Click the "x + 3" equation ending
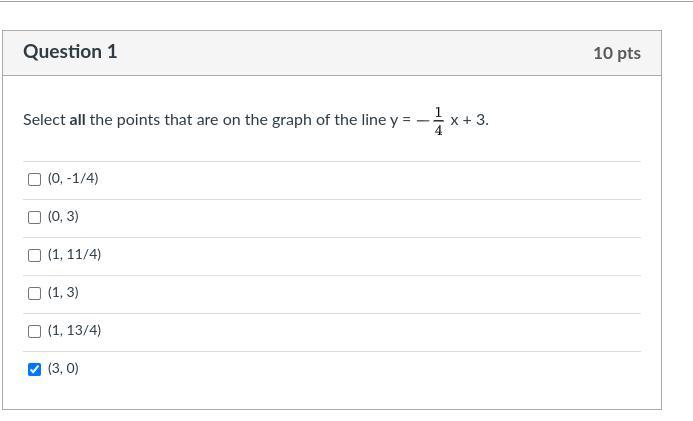Screen dimensions: 693x421 click(x=468, y=120)
